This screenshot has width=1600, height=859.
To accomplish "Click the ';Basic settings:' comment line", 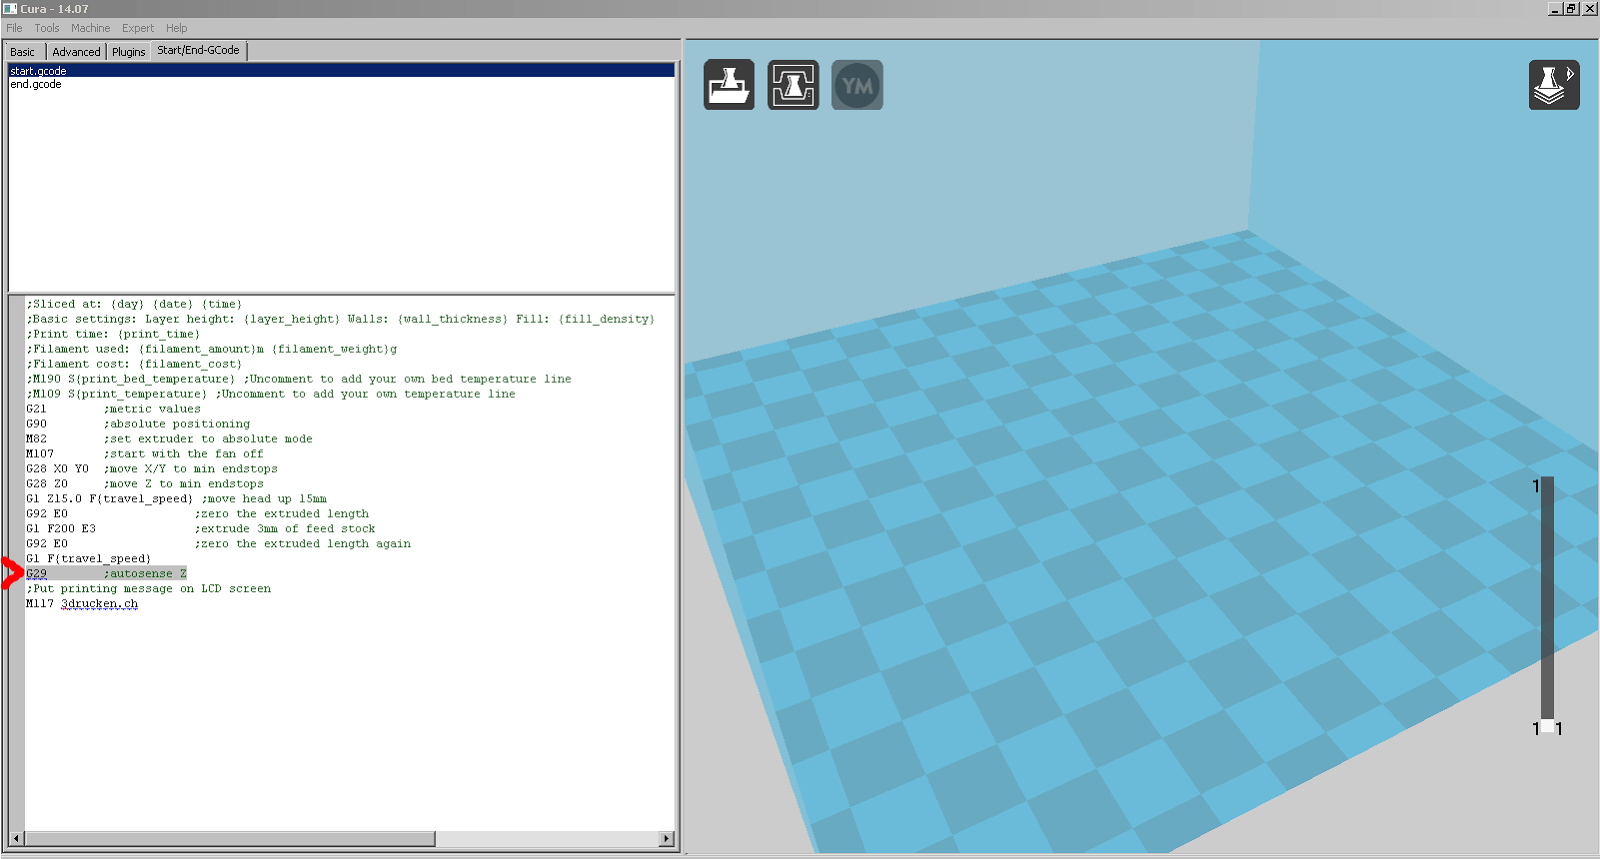I will pyautogui.click(x=341, y=319).
